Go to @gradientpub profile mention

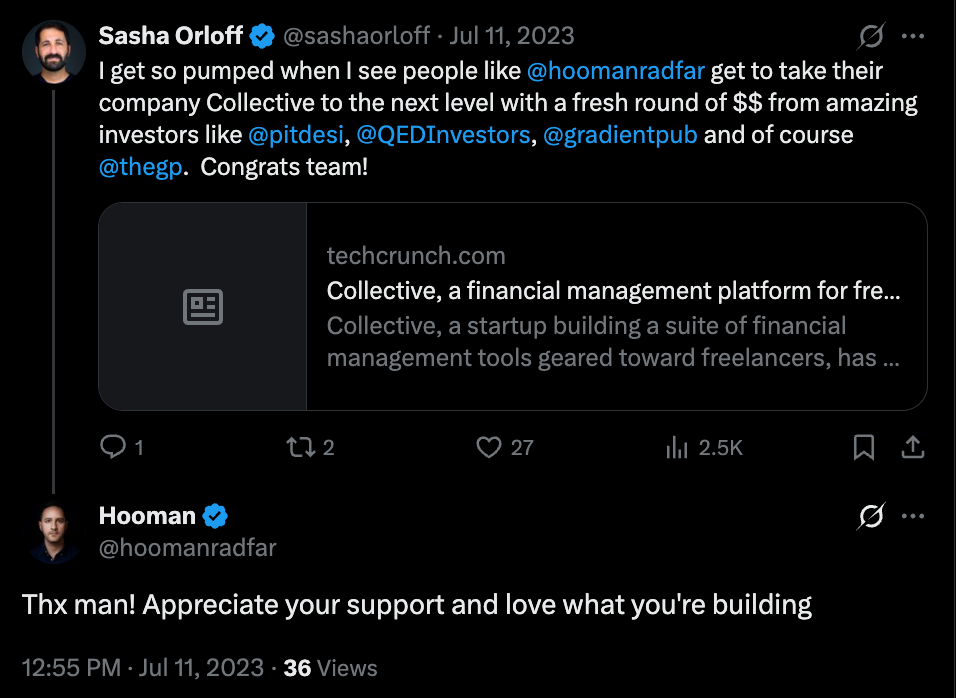point(620,134)
